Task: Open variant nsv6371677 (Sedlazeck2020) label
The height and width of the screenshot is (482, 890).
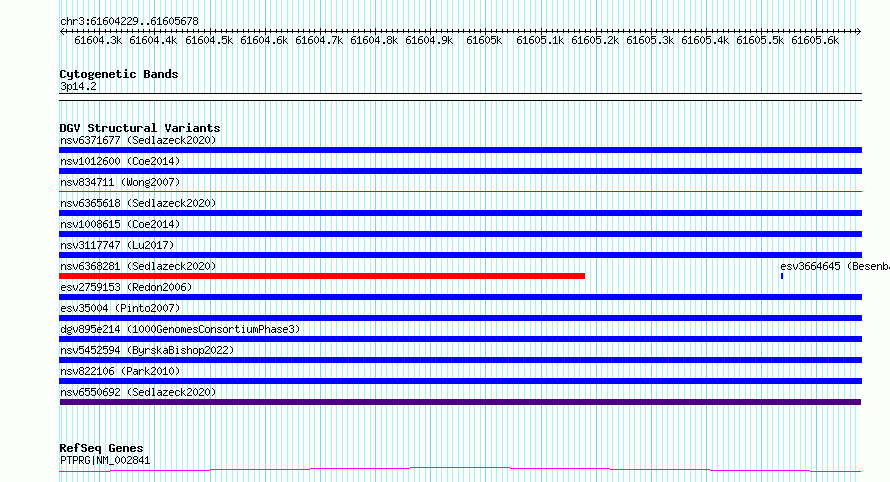Action: click(138, 140)
